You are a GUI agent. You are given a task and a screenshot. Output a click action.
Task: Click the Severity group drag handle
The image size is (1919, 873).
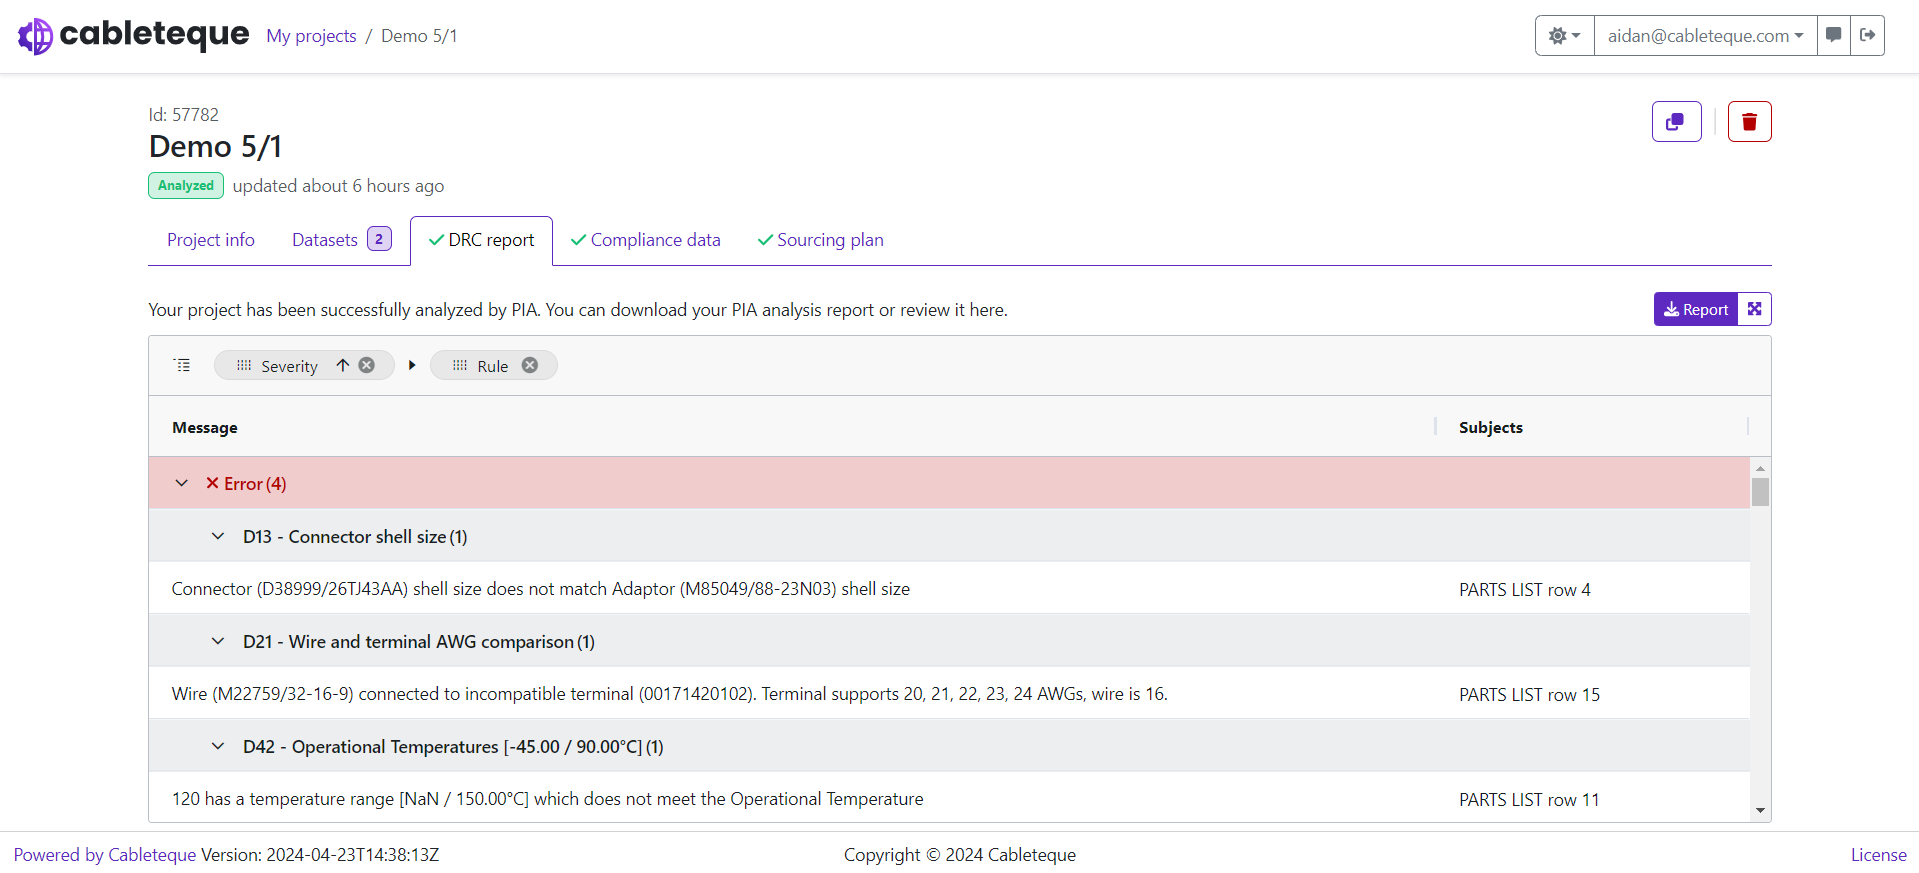click(244, 366)
